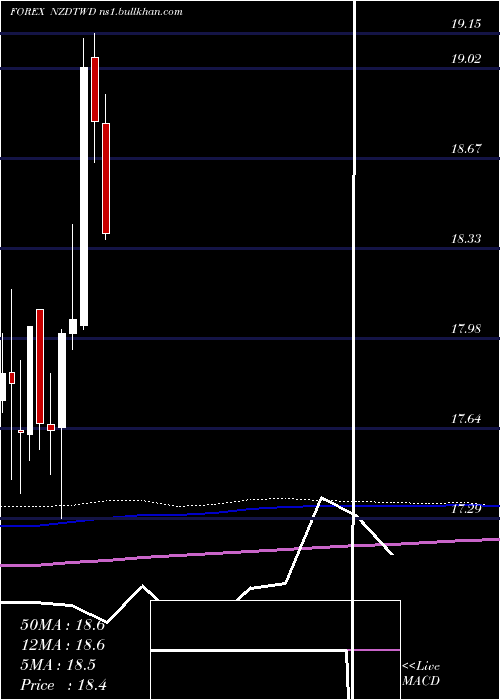This screenshot has height=700, width=500.
Task: Click the 18.67 price axis label
Action: (x=466, y=149)
